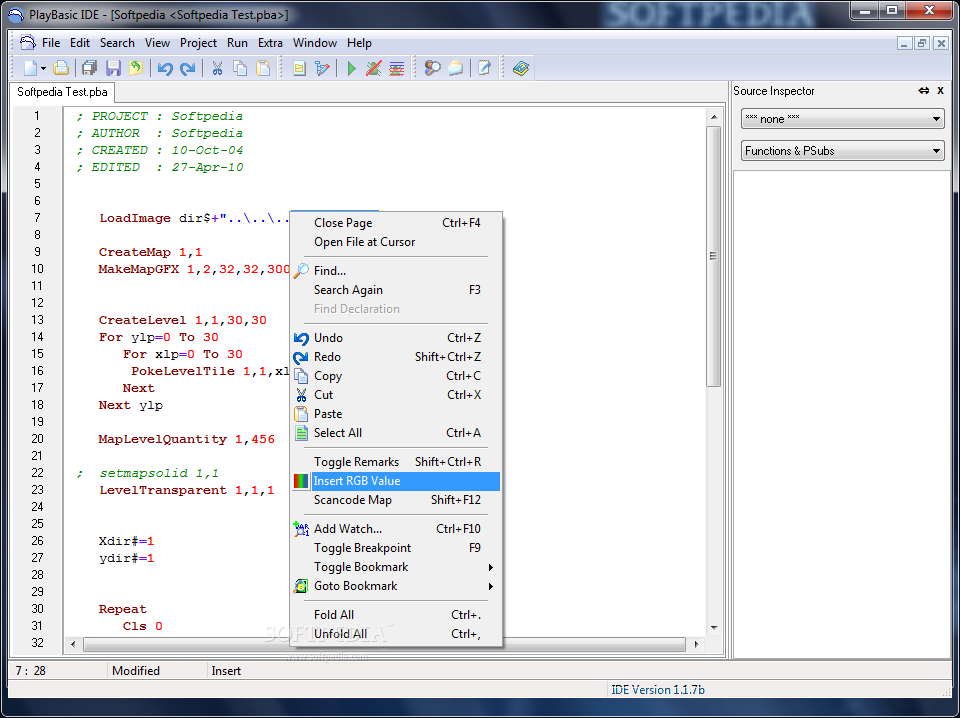The width and height of the screenshot is (960, 718).
Task: Paste with the toolbar clipboard icon
Action: point(263,69)
